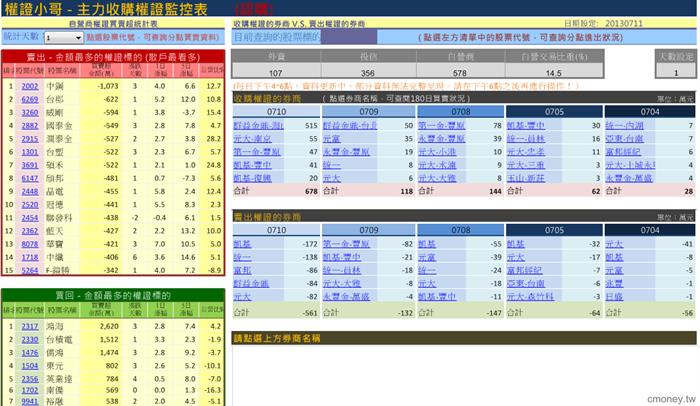Open 0710 selling broker 元大 valued -82
Image resolution: width=700 pixels, height=406 pixels.
point(242,297)
